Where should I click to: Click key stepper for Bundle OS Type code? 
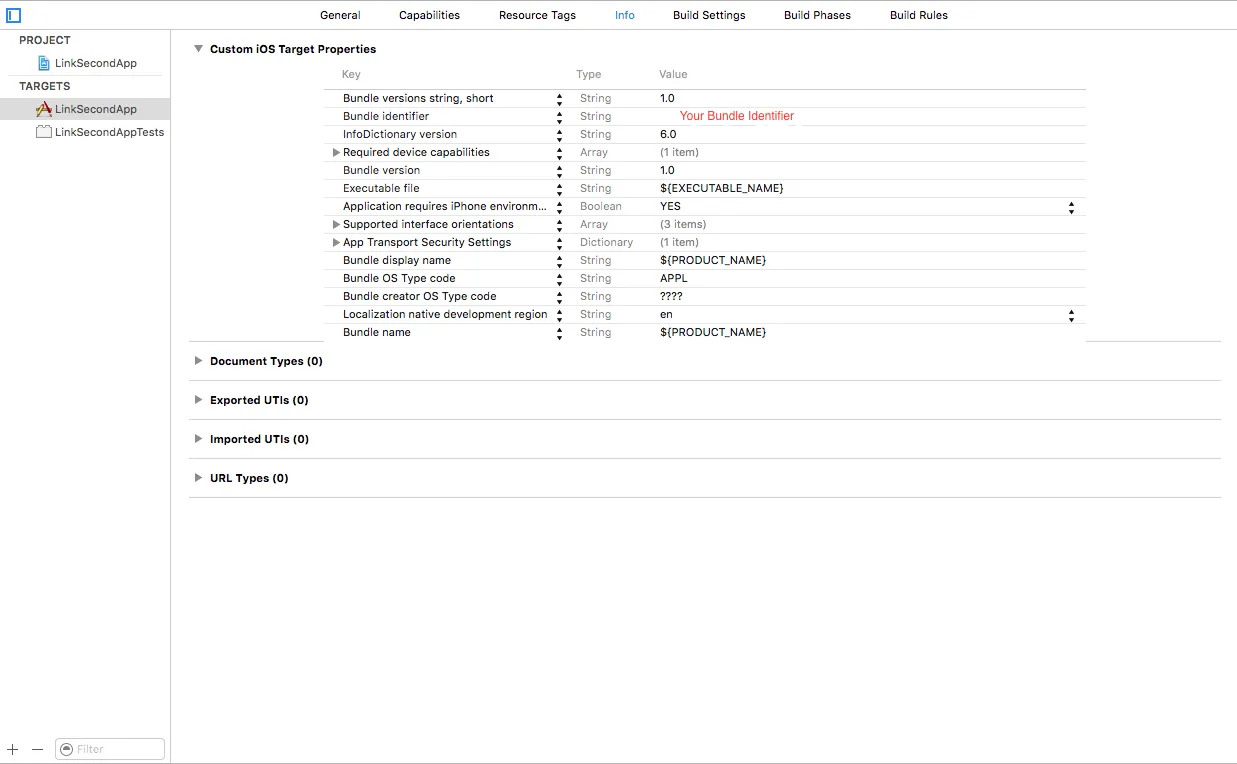[559, 279]
